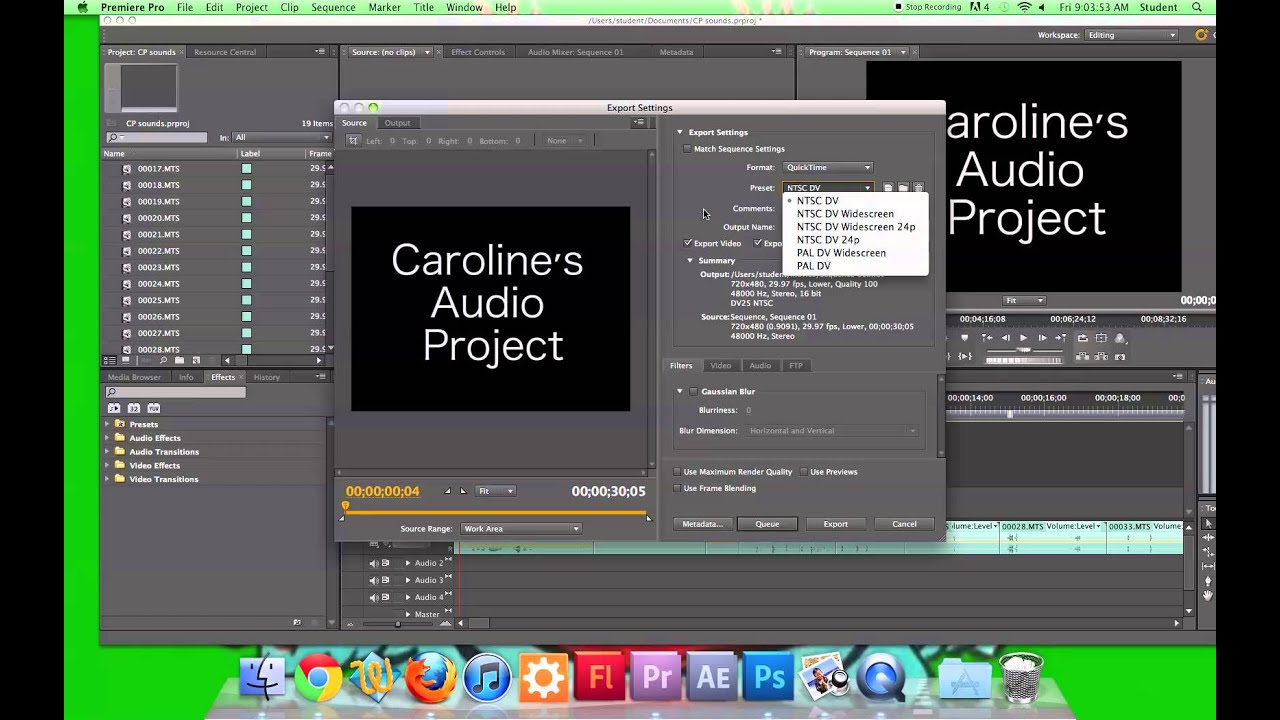Click the timeline zoom slider handle
Viewport: 1280px width, 720px height.
[x=397, y=624]
